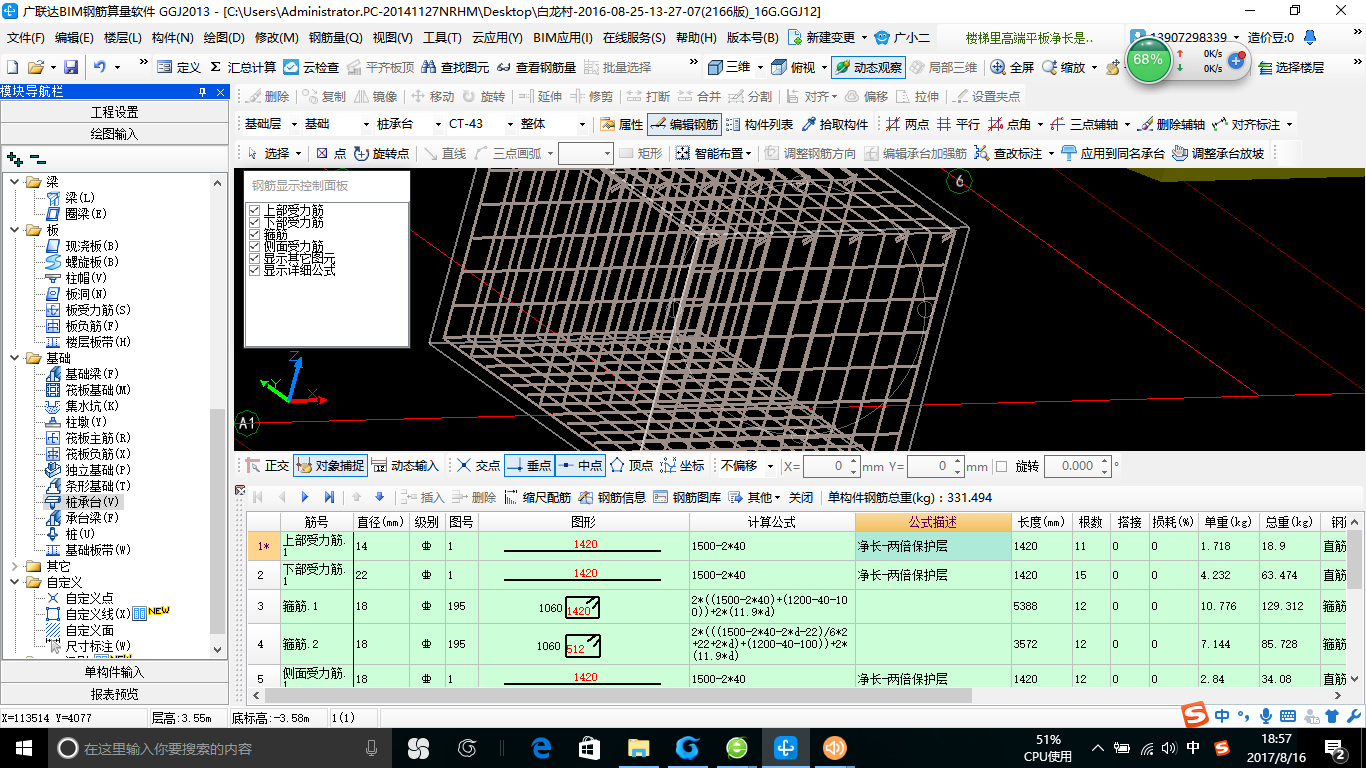Open 查看钢筋量 view rebar quantity

coord(536,67)
